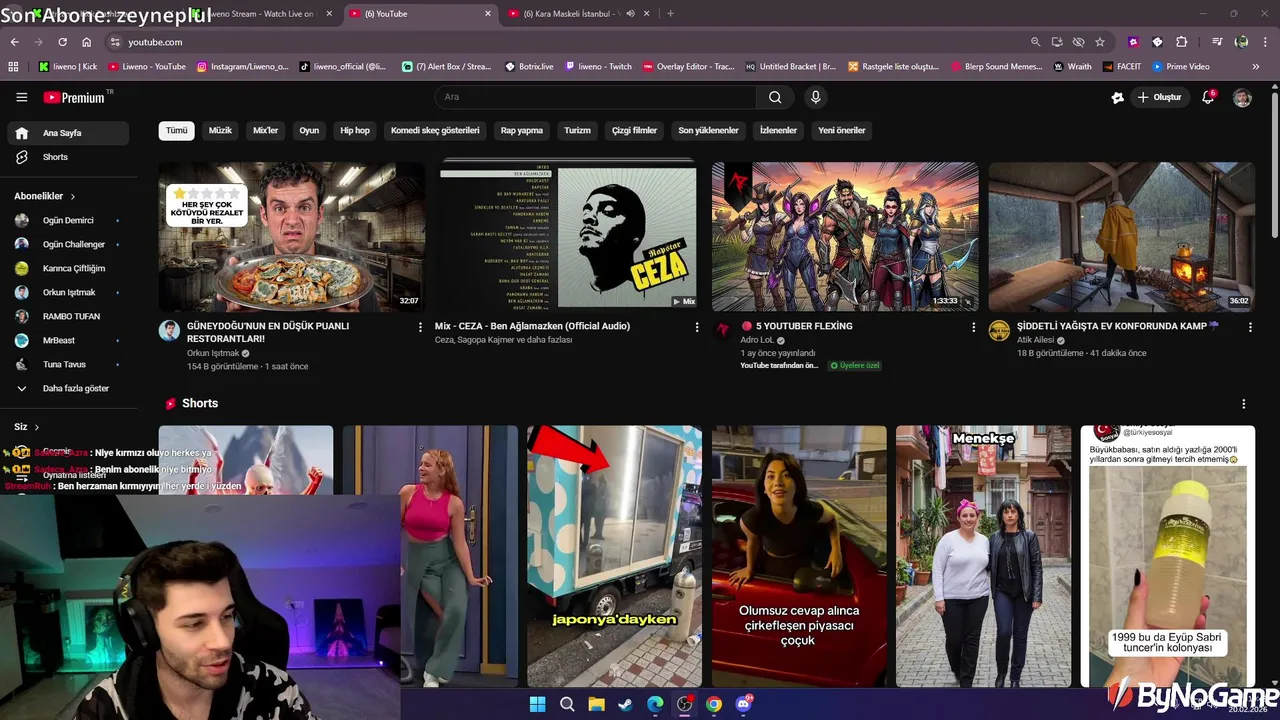This screenshot has height=720, width=1280.
Task: Open Orkun Işıtmak subscription in sidebar
Action: [x=68, y=292]
